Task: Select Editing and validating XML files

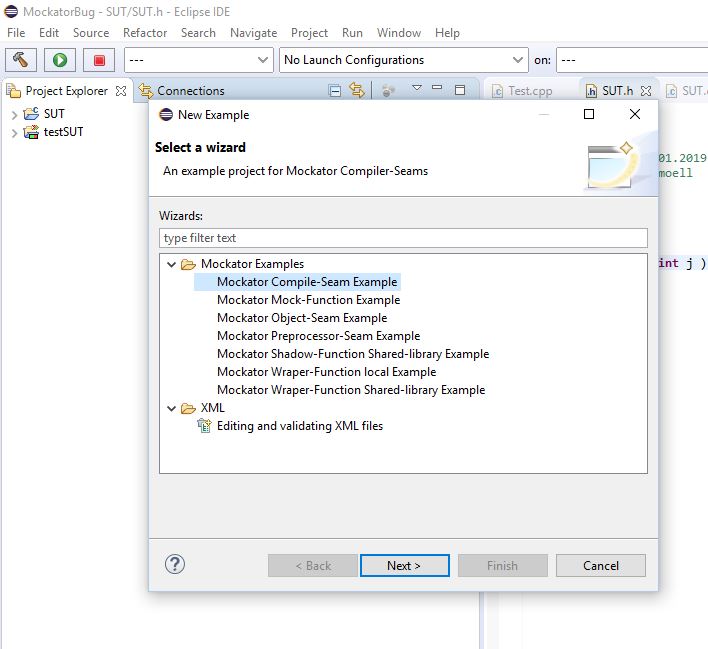Action: (300, 426)
